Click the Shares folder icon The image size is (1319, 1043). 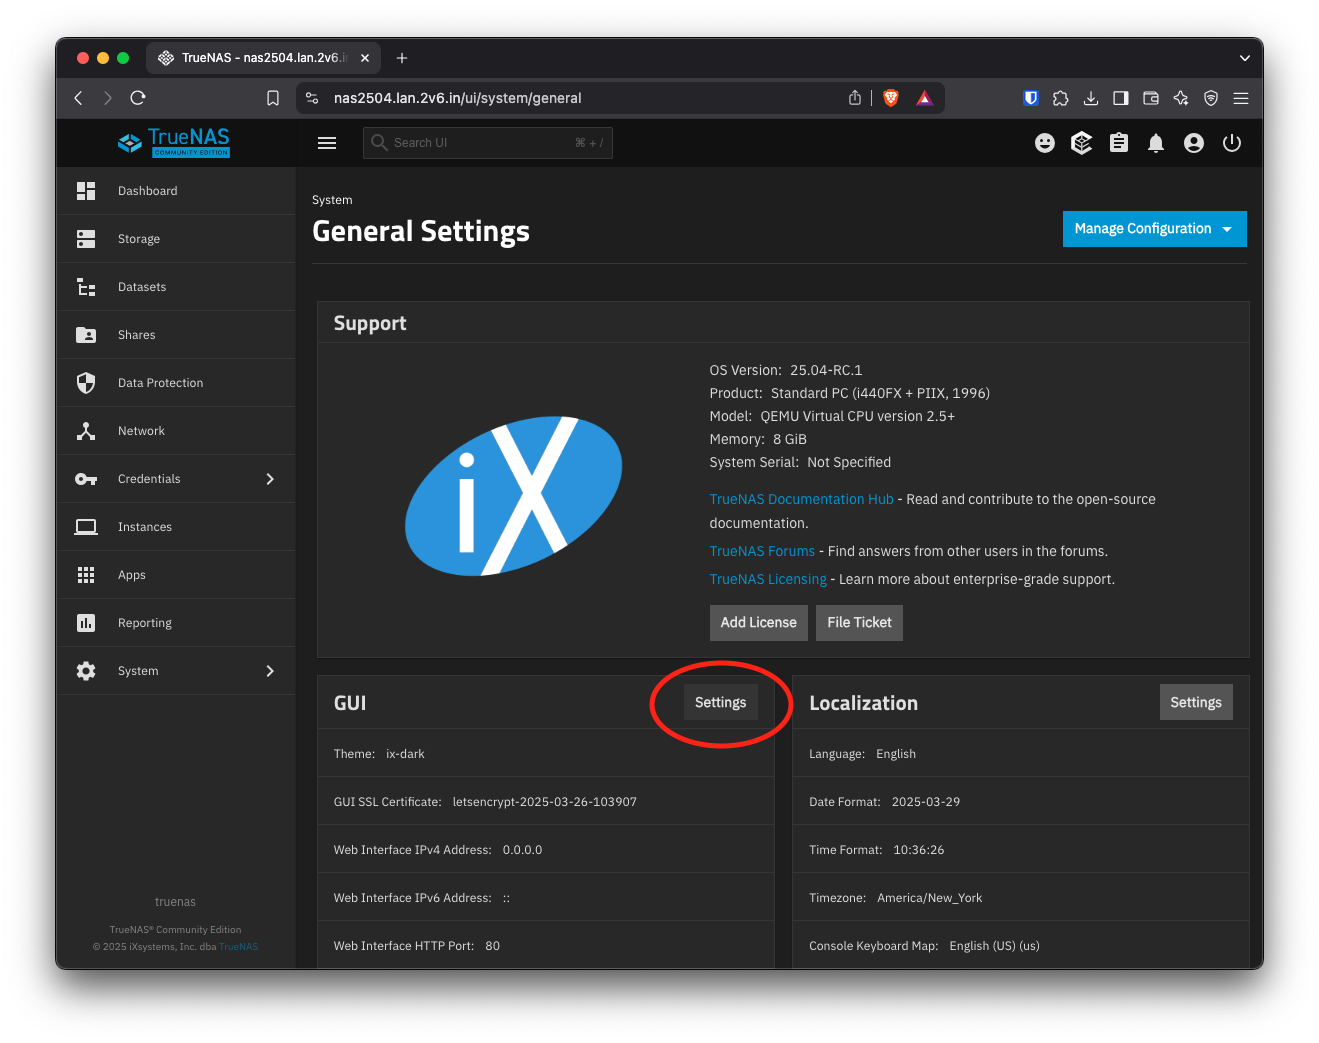[x=86, y=335]
